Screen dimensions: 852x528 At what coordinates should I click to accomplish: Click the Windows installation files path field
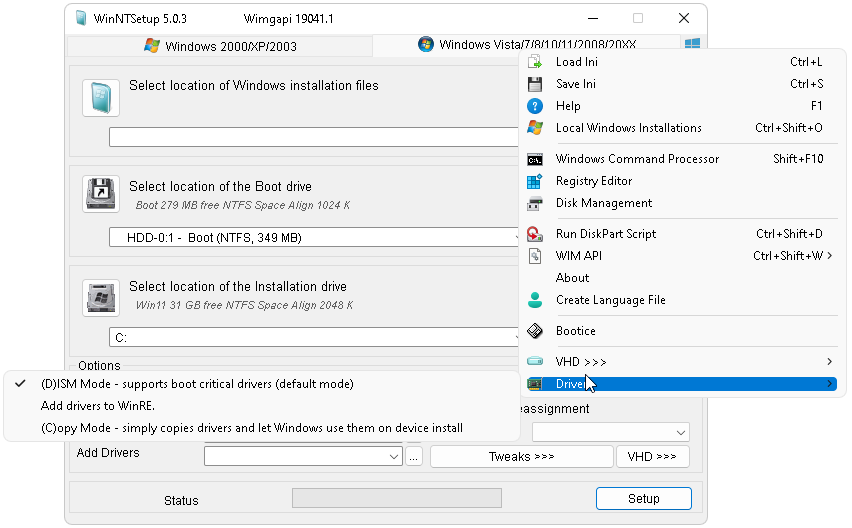tap(314, 137)
